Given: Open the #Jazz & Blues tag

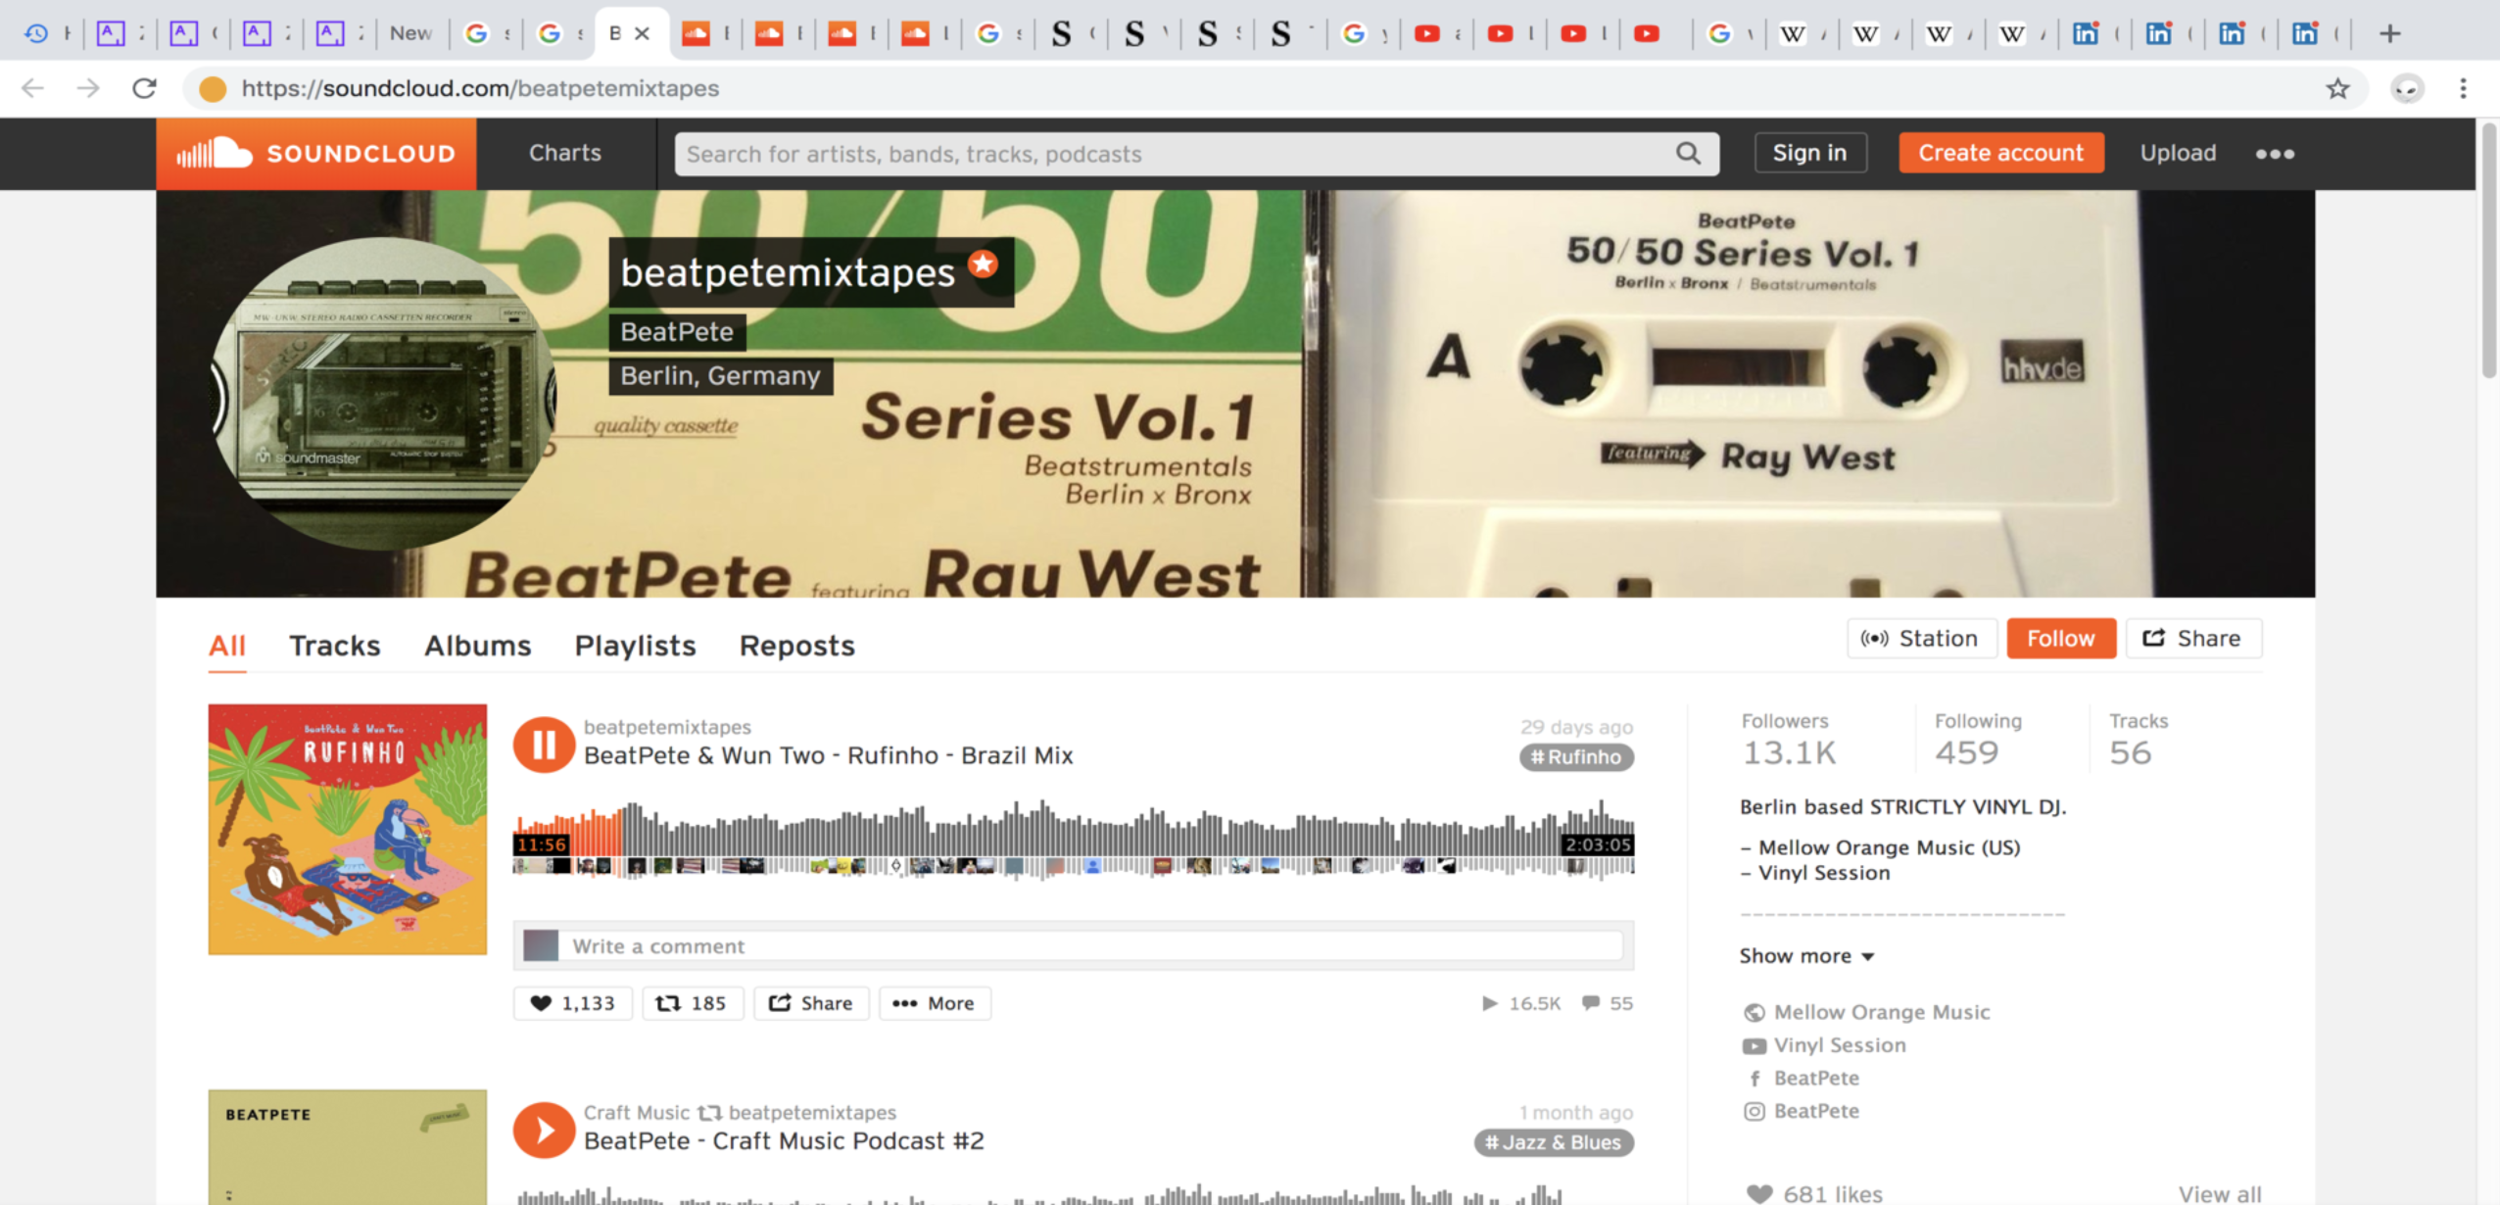Looking at the screenshot, I should click(1554, 1142).
